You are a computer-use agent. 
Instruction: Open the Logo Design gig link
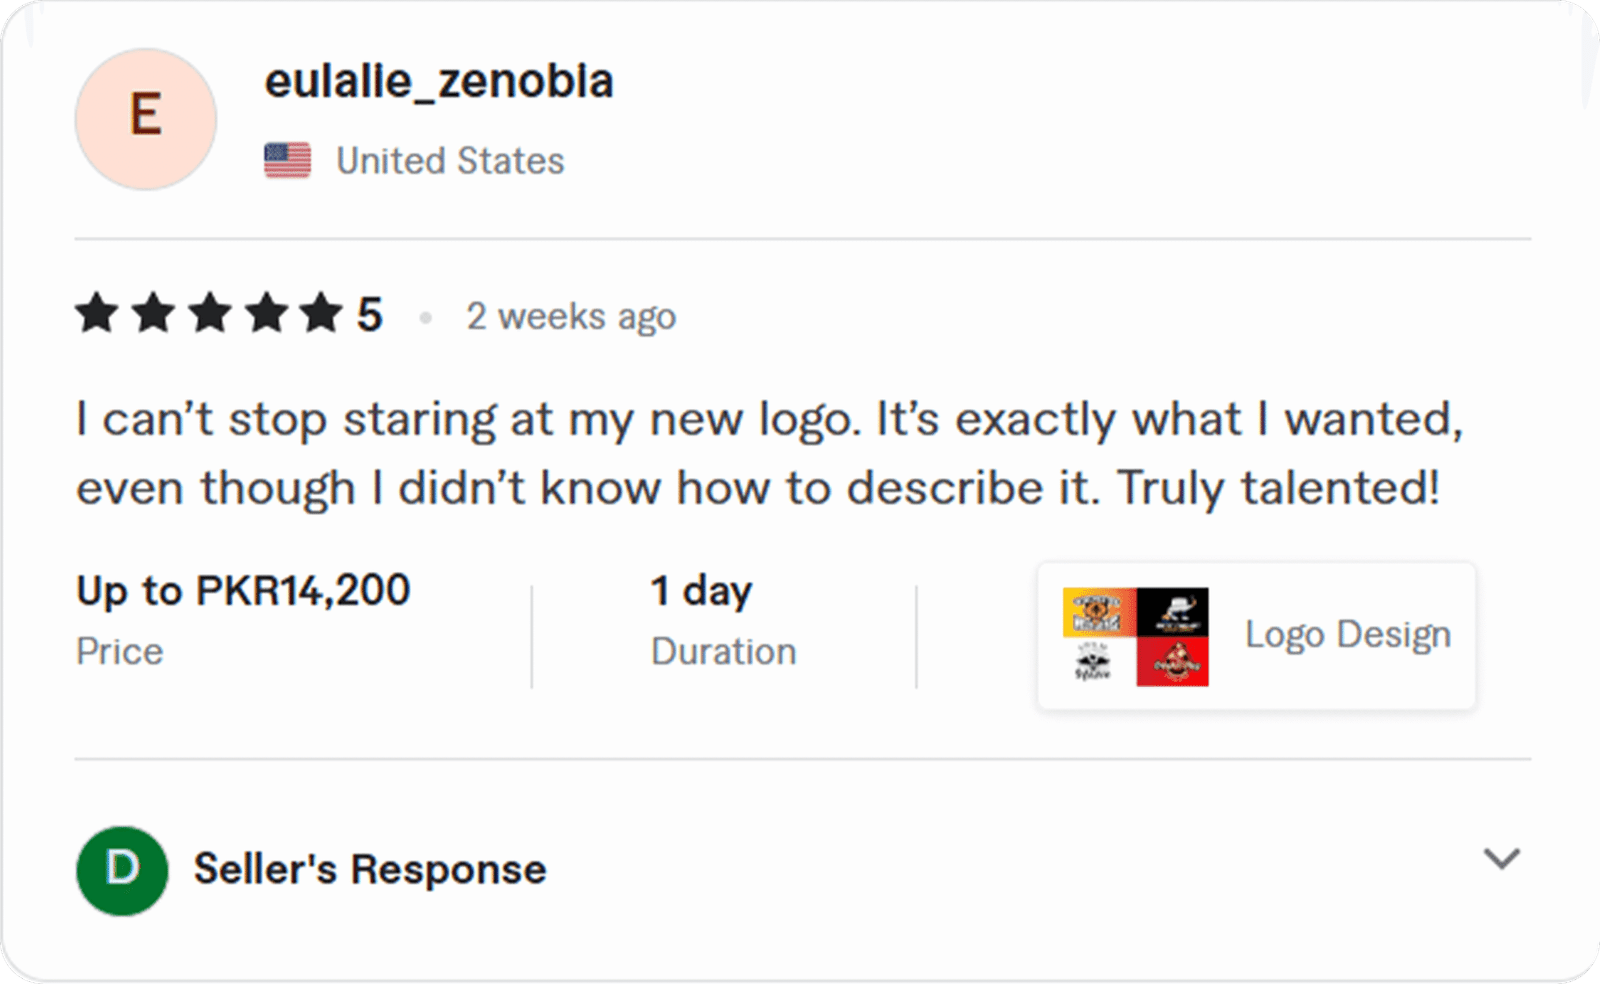[1347, 635]
